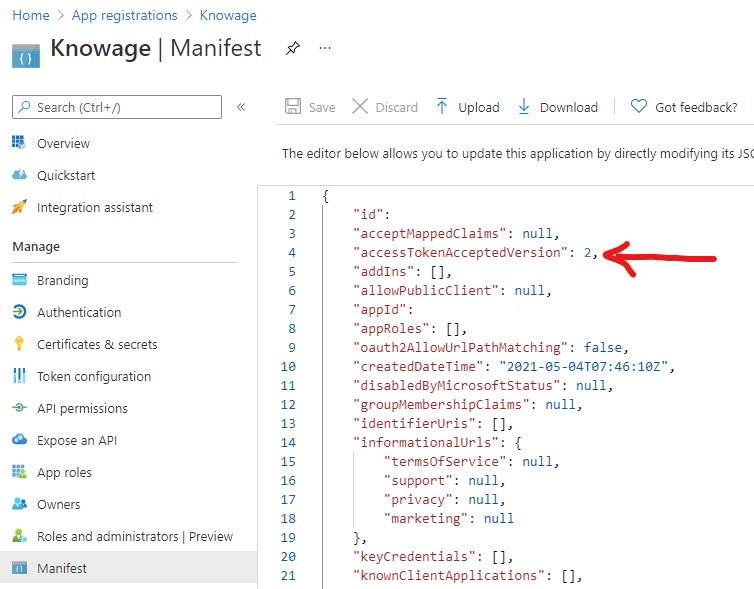This screenshot has height=589, width=754.
Task: Click the feedback heart icon
Action: click(639, 106)
